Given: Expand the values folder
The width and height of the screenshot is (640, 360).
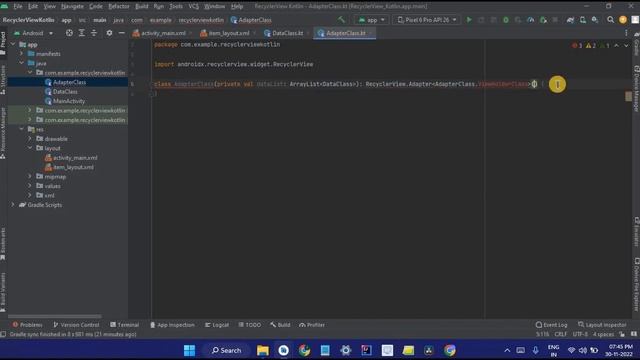Looking at the screenshot, I should (30, 186).
